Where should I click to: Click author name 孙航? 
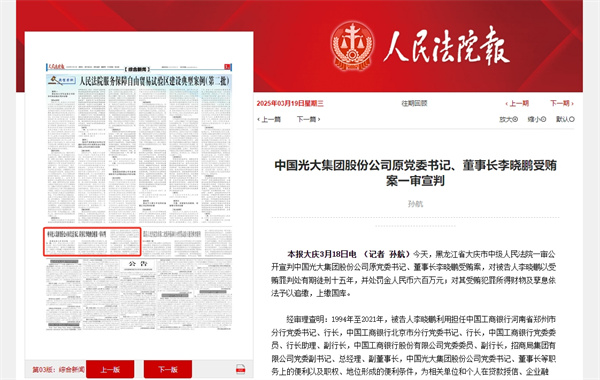[x=415, y=204]
